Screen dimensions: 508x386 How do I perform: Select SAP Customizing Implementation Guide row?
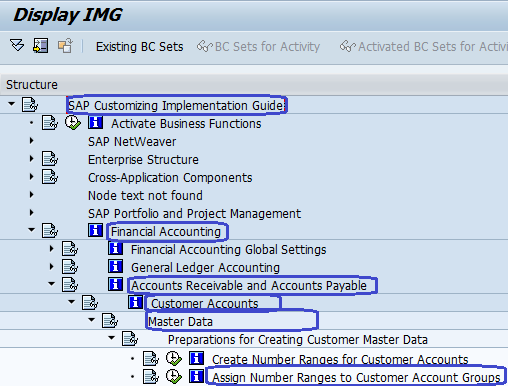click(176, 105)
